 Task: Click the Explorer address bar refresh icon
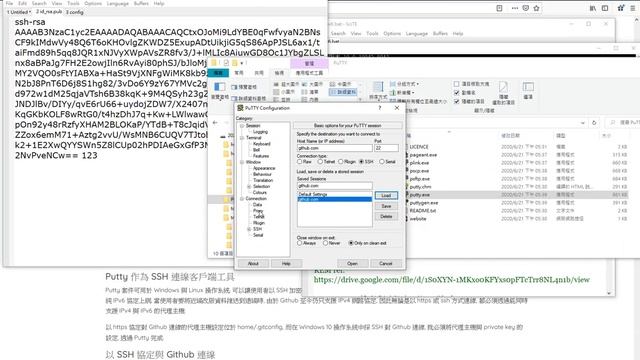coord(594,122)
